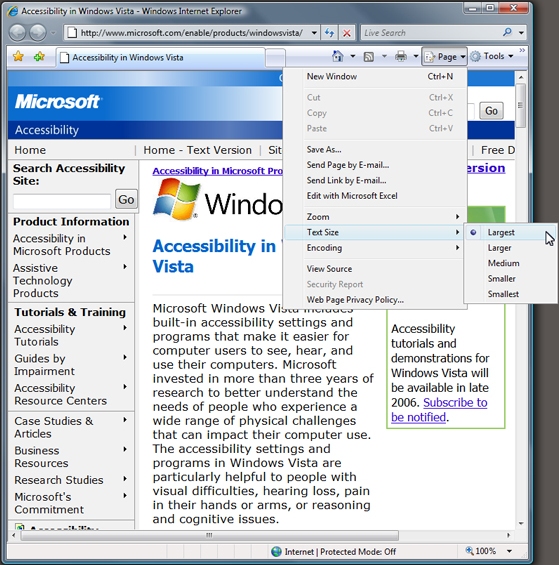
Task: Click the Go button in page header
Action: point(491,111)
